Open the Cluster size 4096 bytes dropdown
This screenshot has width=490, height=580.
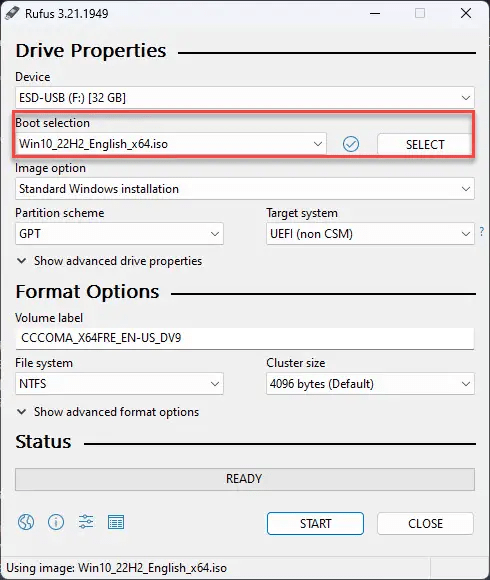pos(370,384)
